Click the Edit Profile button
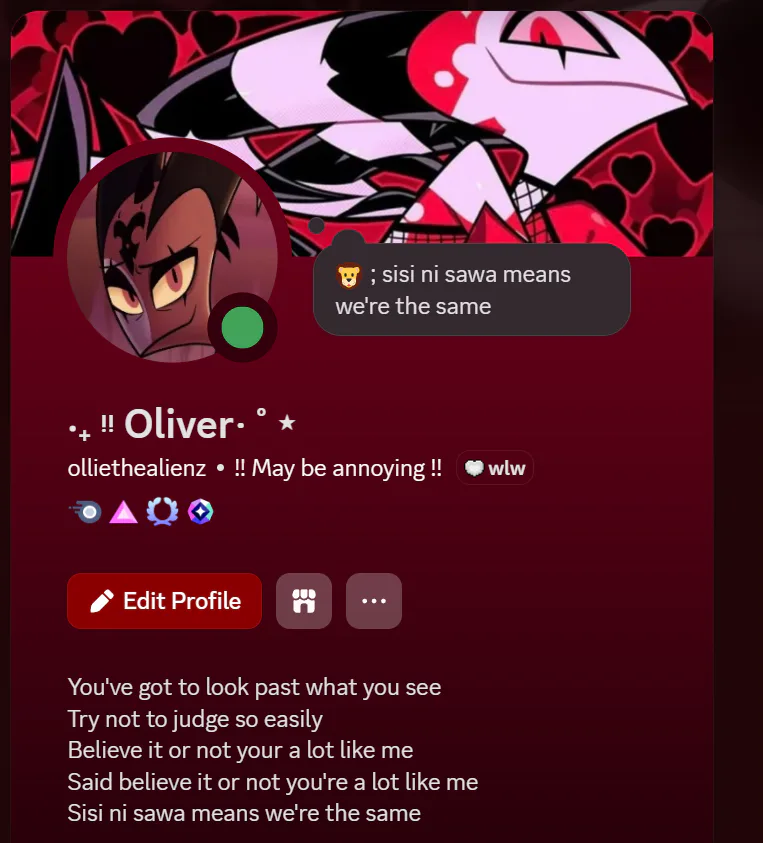Viewport: 763px width, 843px height. (165, 601)
